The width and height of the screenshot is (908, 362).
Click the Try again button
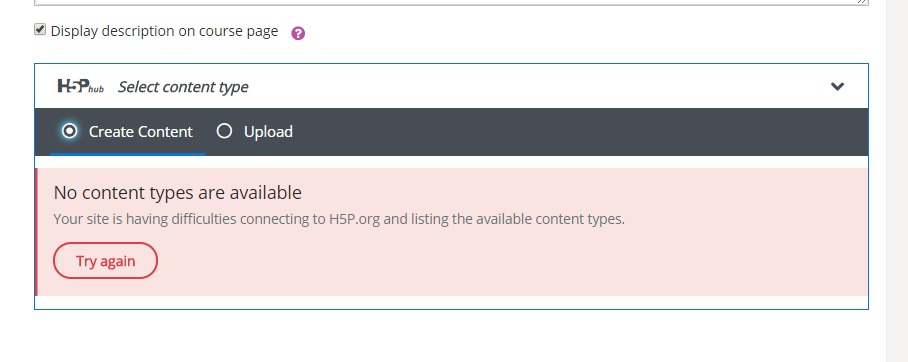[x=105, y=261]
